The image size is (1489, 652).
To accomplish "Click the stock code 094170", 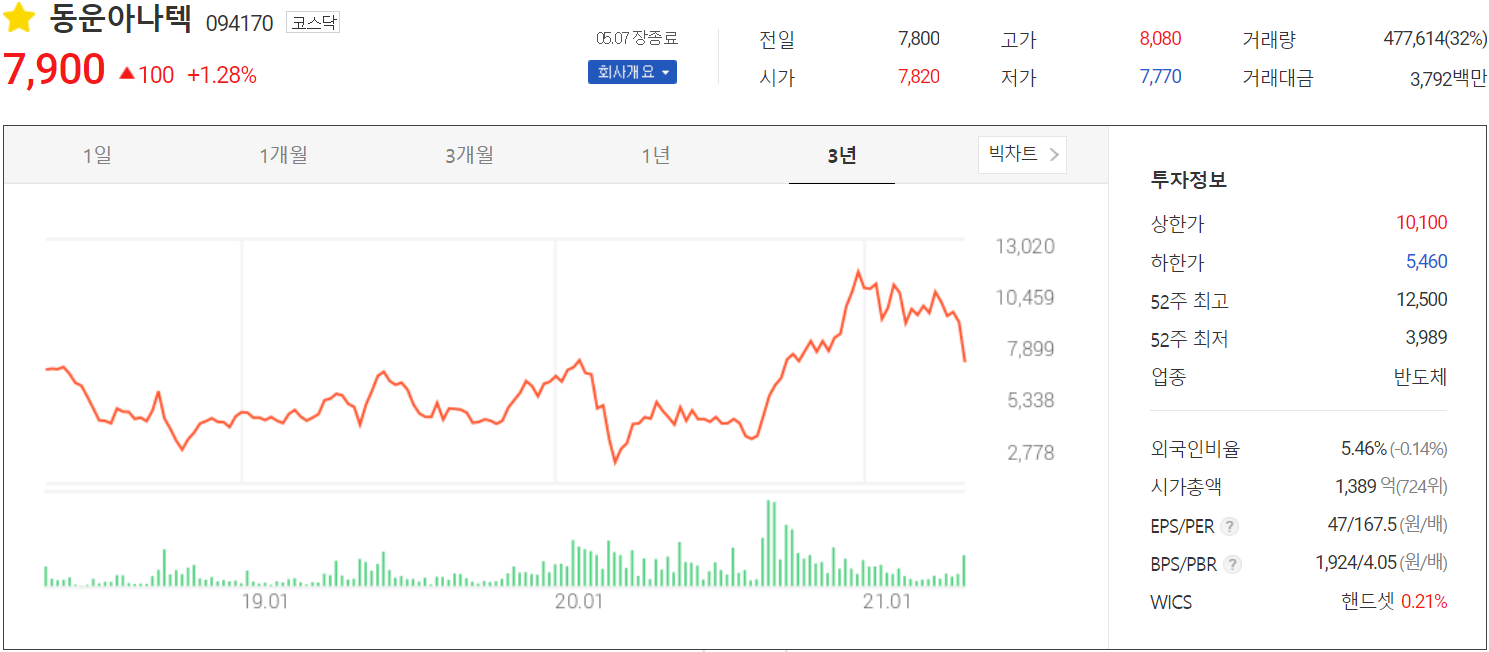I will point(239,23).
